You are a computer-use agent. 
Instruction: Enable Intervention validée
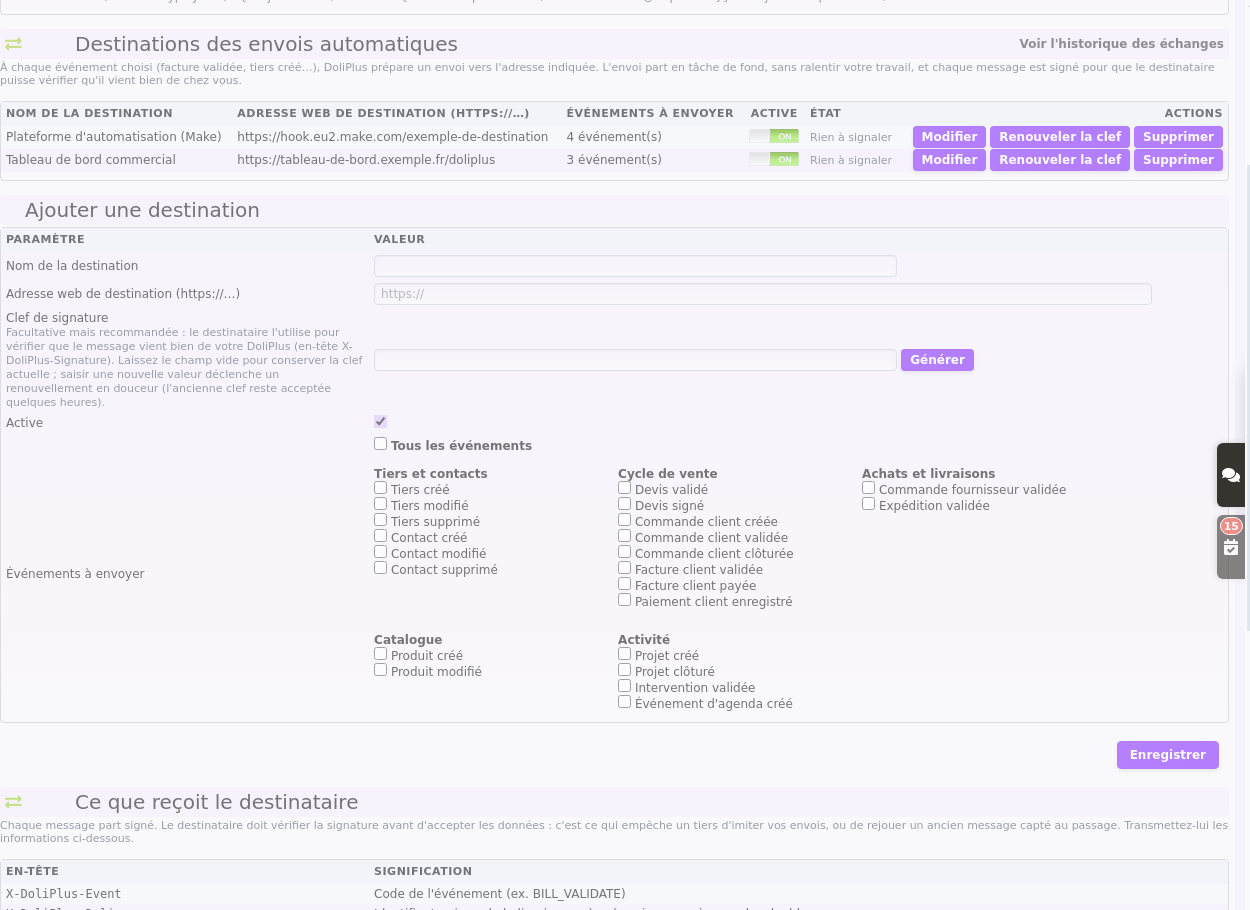pos(624,686)
